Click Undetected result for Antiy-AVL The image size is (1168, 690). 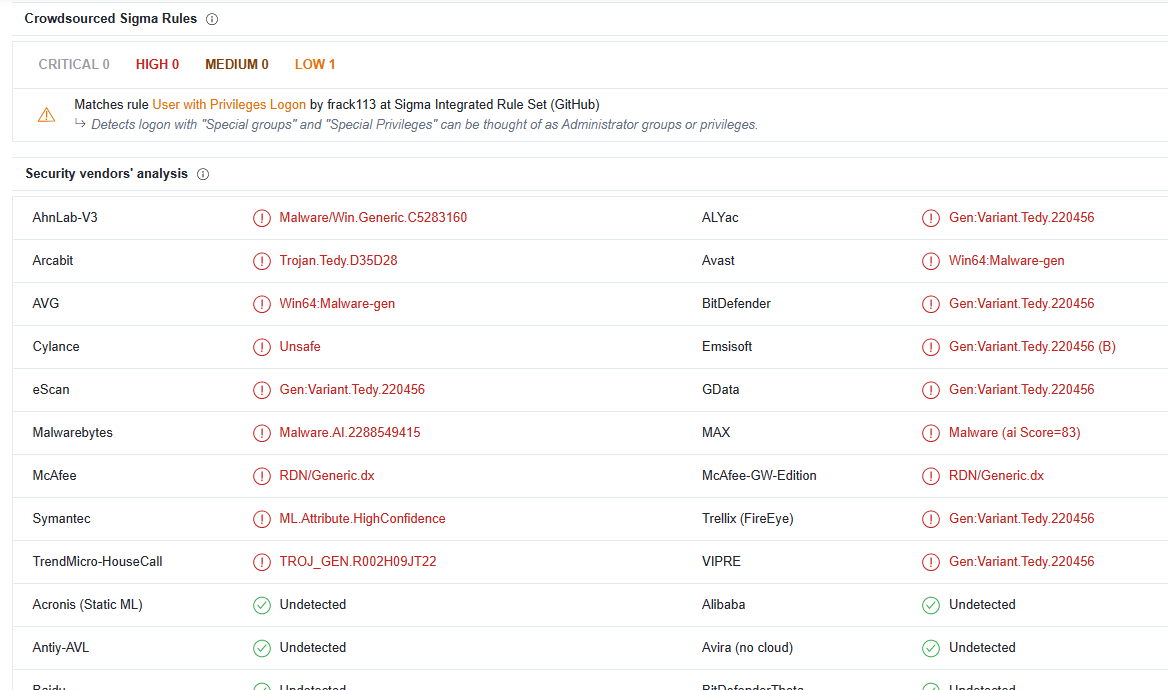pos(313,648)
